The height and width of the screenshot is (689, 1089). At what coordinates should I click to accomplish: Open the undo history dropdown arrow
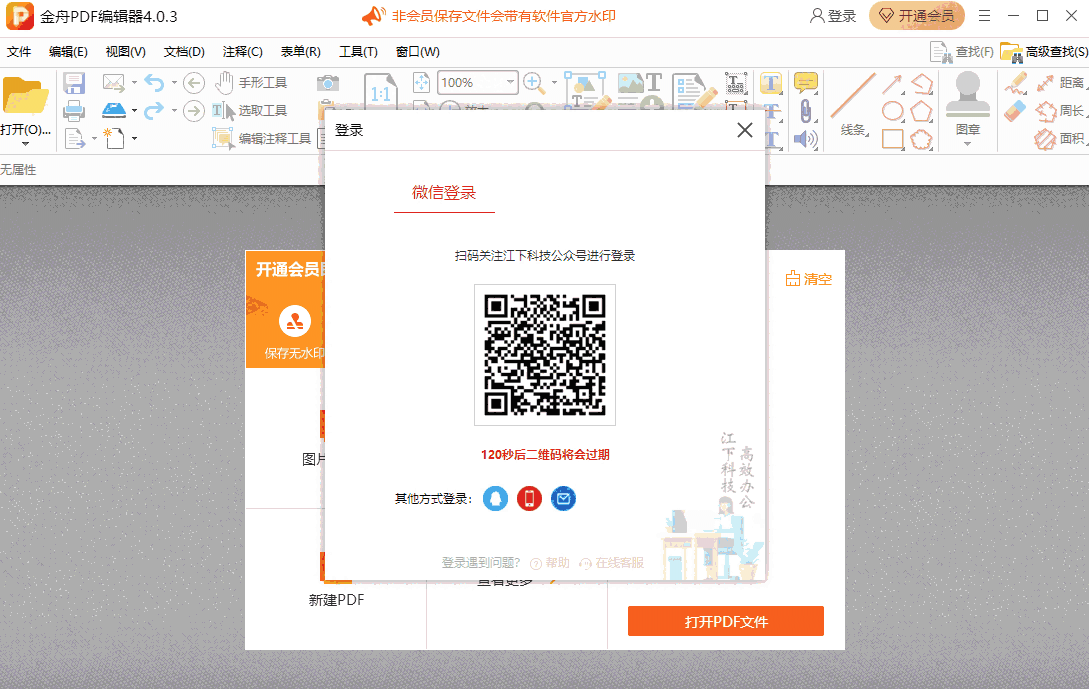[173, 83]
